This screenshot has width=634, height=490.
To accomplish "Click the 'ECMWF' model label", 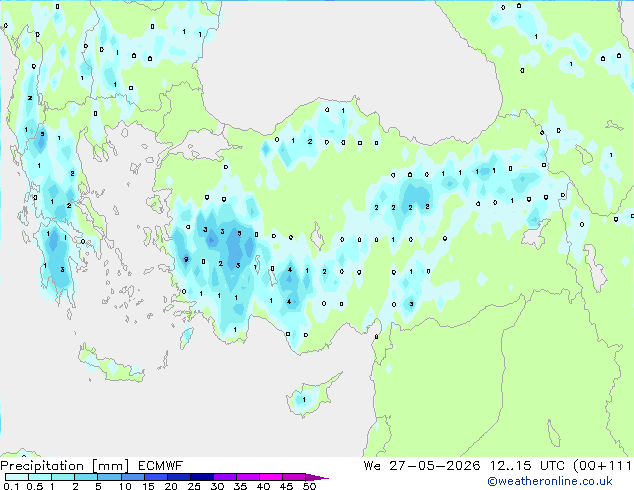I will click(x=161, y=466).
